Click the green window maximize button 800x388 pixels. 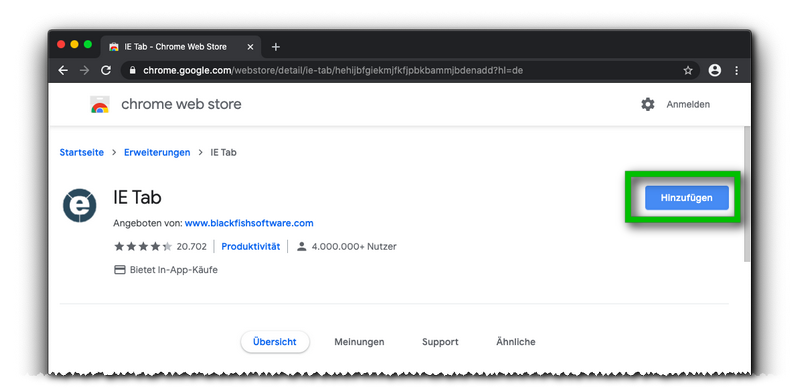(88, 44)
